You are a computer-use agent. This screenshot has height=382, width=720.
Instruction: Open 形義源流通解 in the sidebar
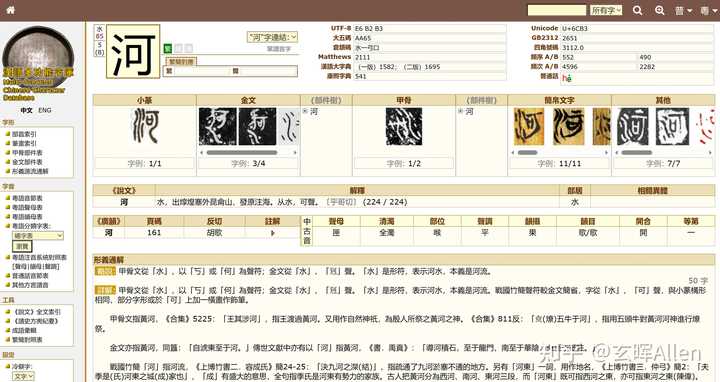30,171
